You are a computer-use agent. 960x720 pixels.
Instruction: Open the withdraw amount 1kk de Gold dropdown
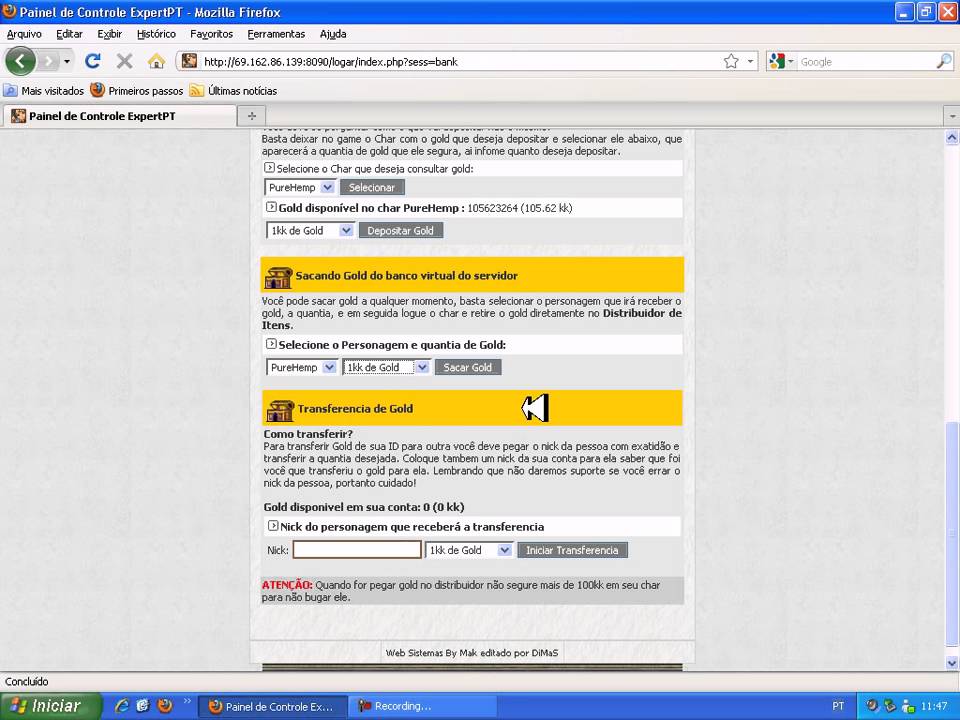click(386, 367)
